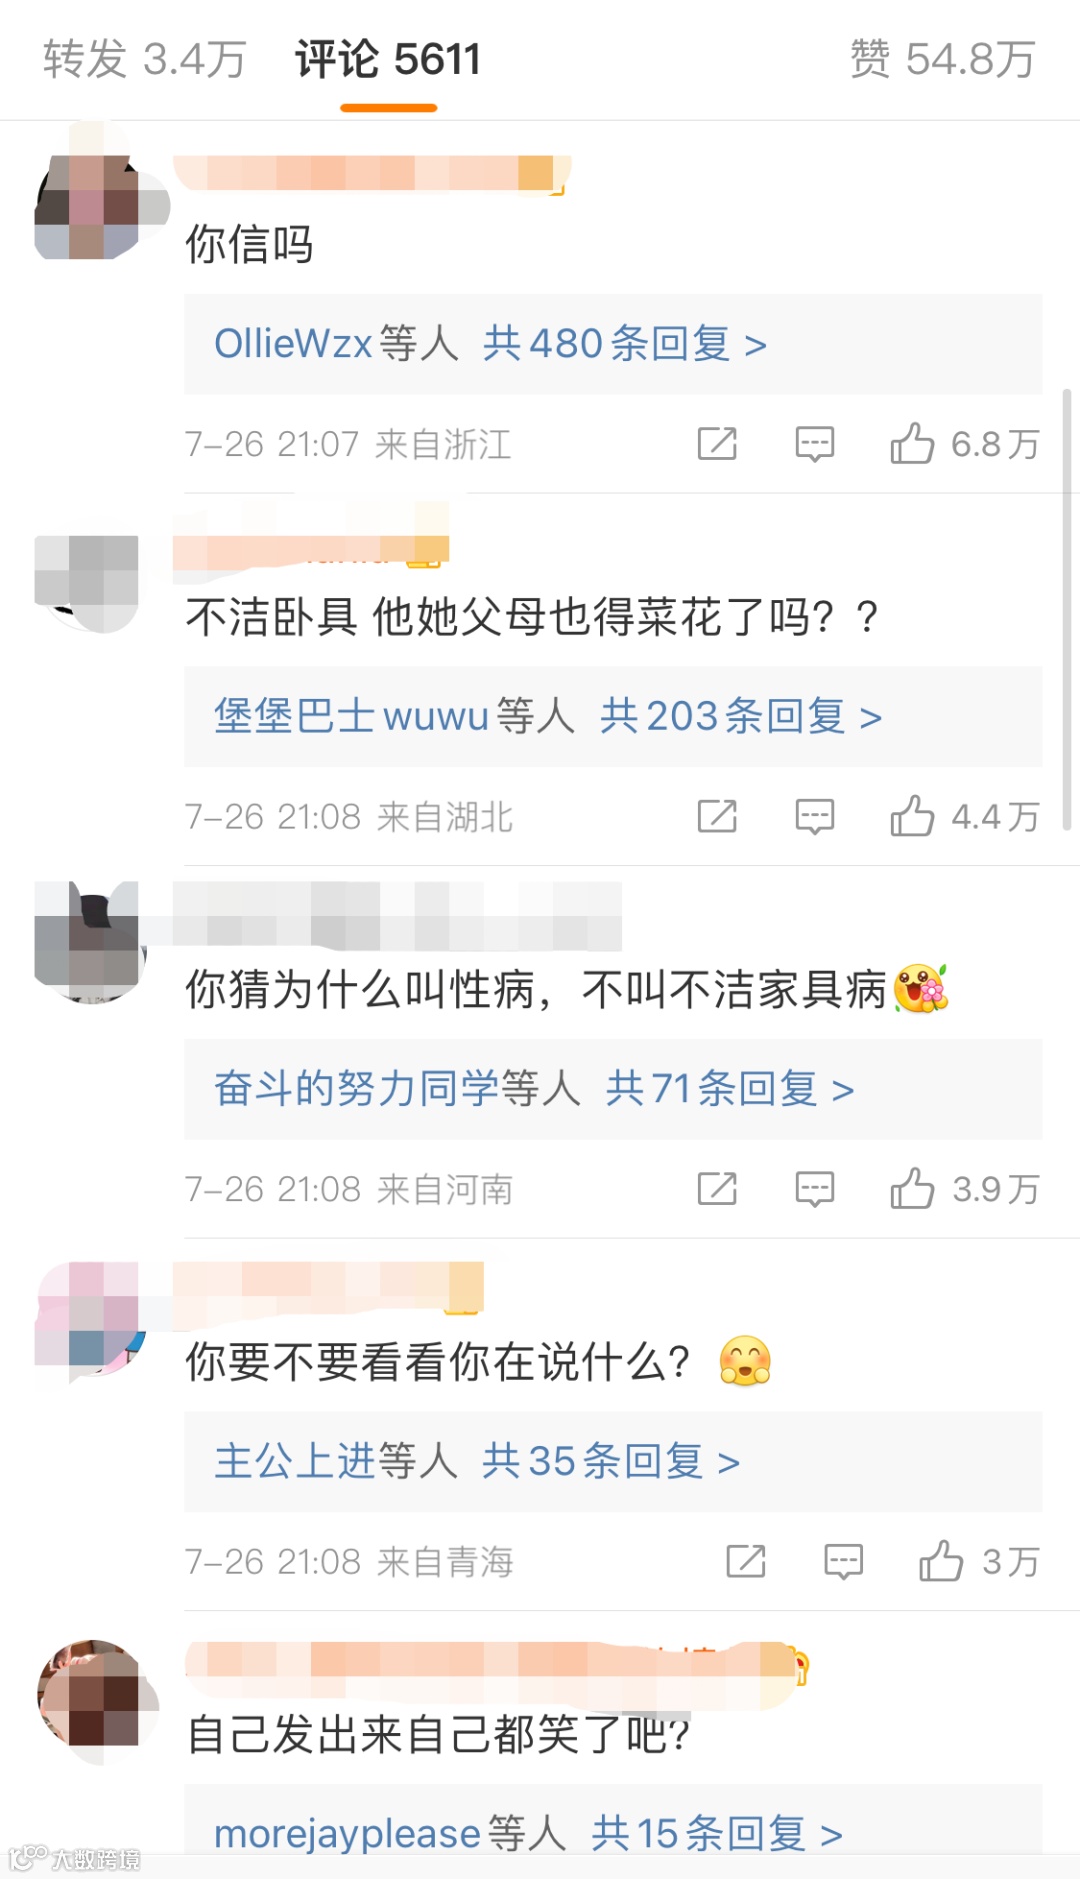
Task: Share the comment from 青海
Action: 746,1561
